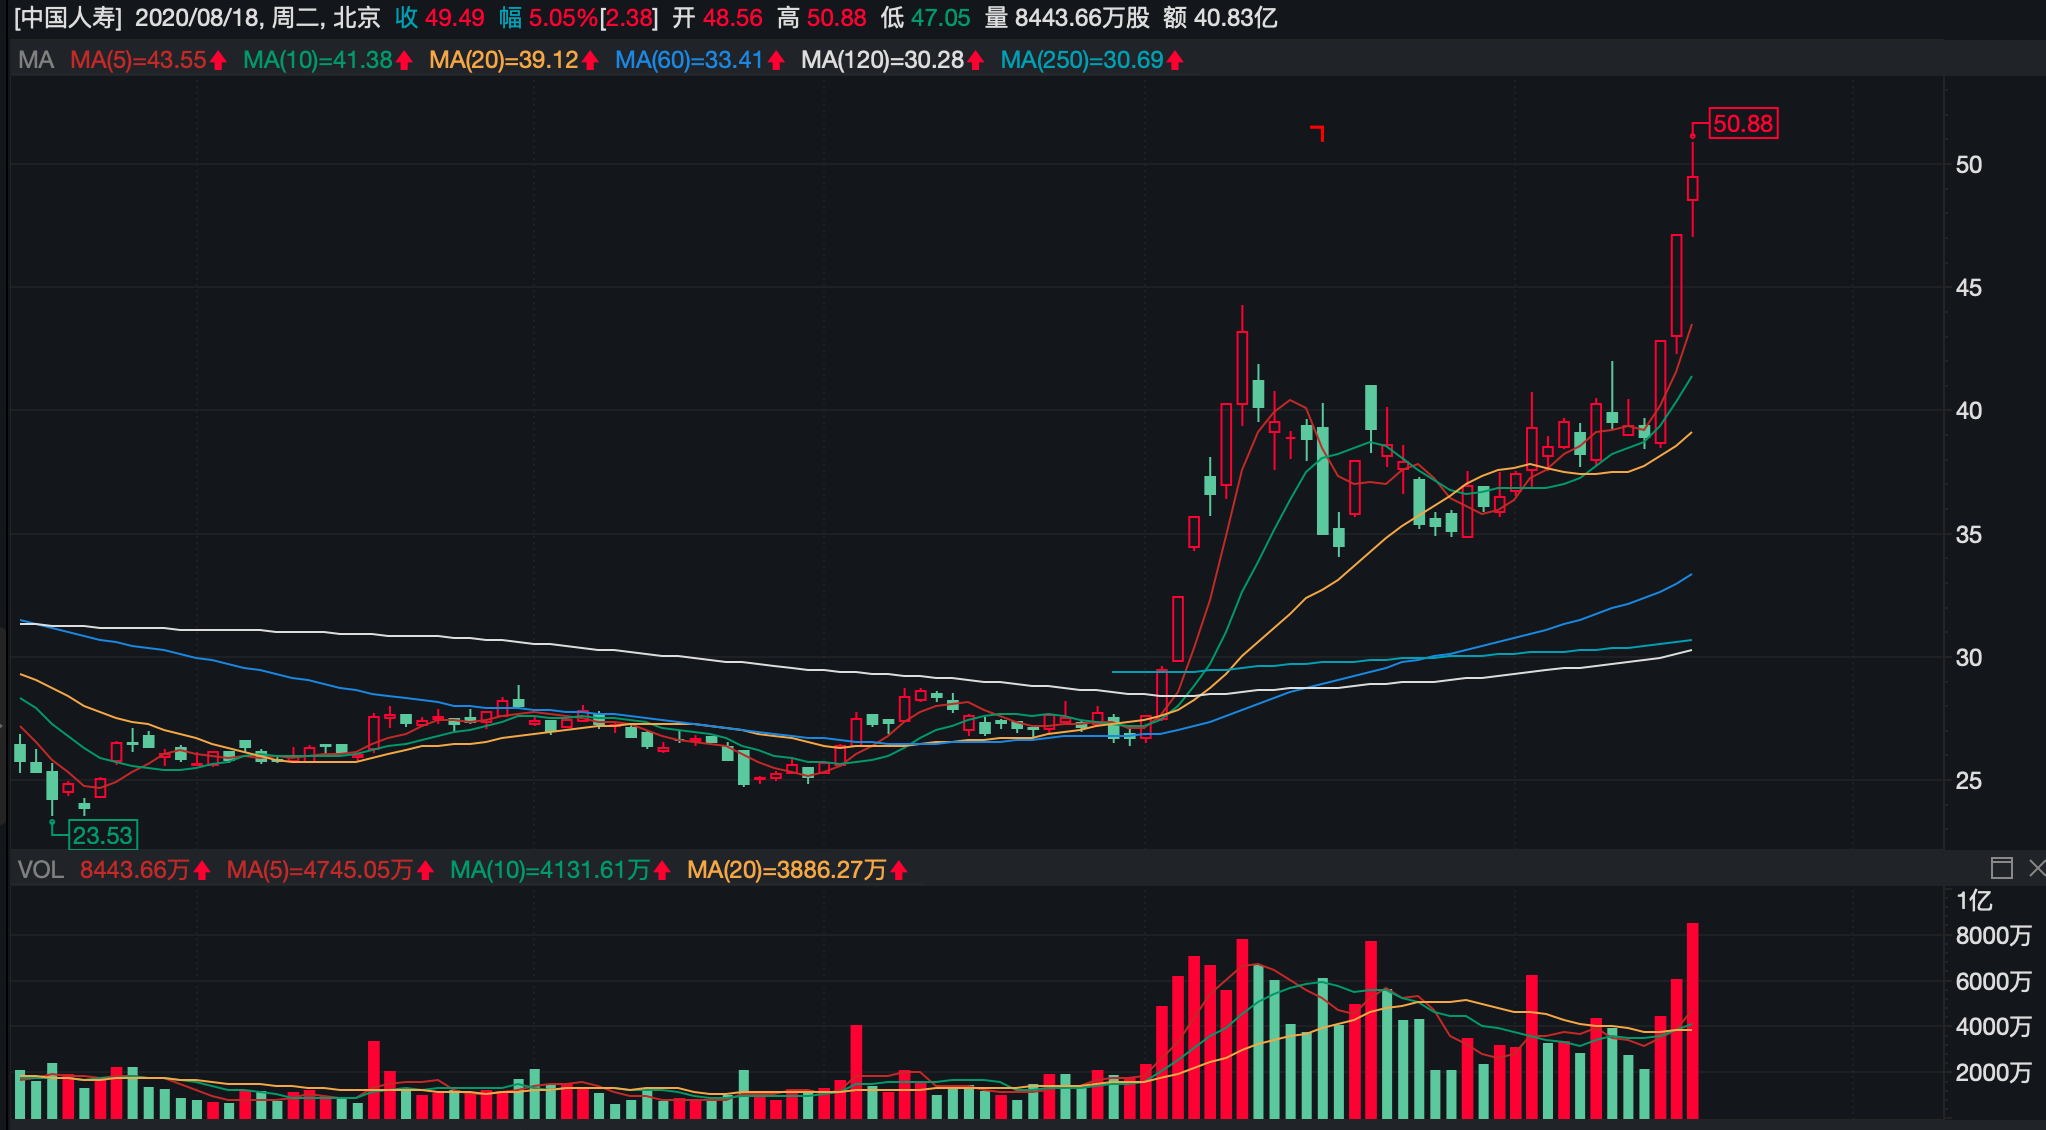Click the 50.88 price marker box on chart
Screen dimensions: 2046x1130
(x=1744, y=124)
